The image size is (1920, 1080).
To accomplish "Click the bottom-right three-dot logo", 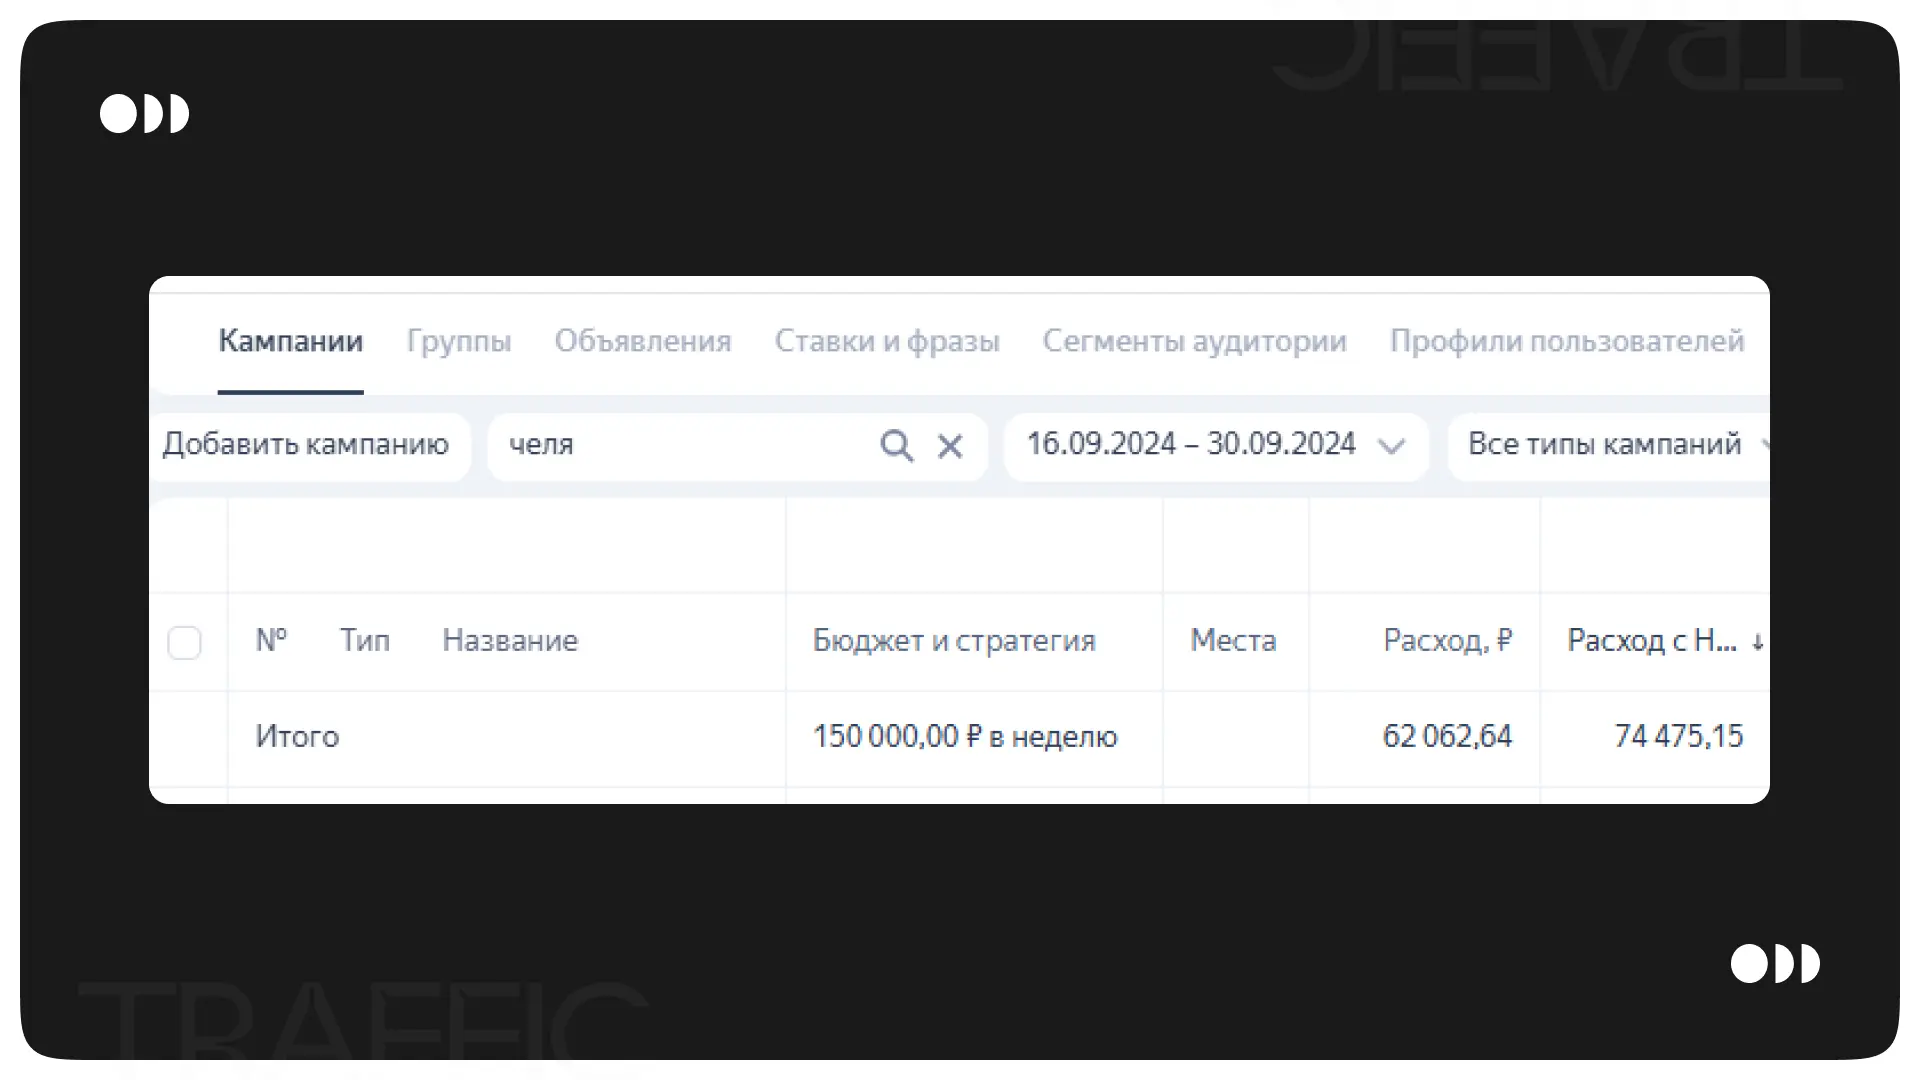I will (1775, 964).
